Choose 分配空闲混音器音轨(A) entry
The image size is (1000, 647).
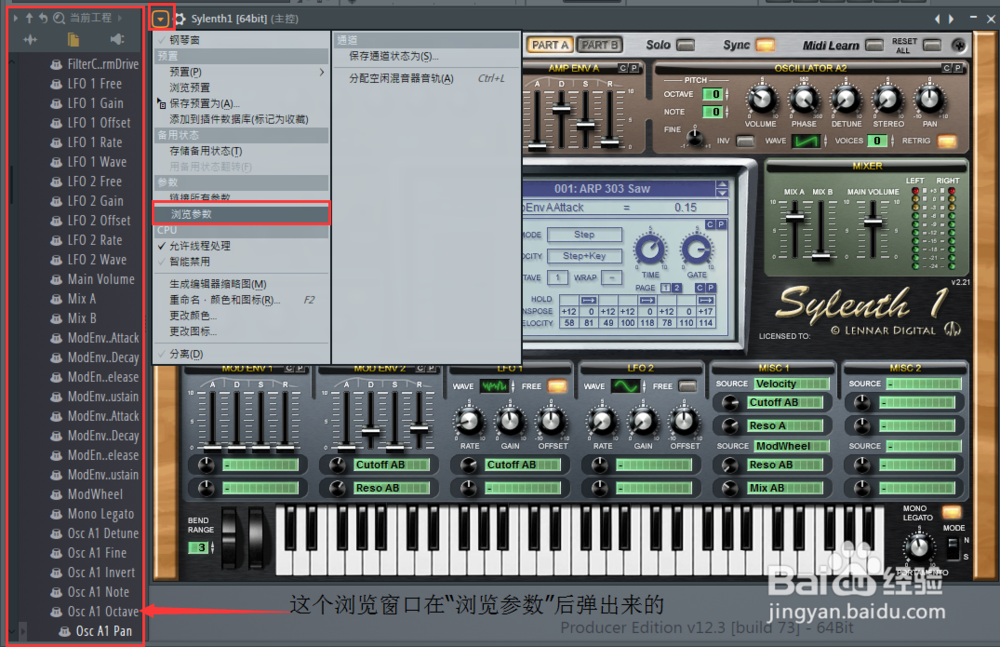click(x=425, y=78)
